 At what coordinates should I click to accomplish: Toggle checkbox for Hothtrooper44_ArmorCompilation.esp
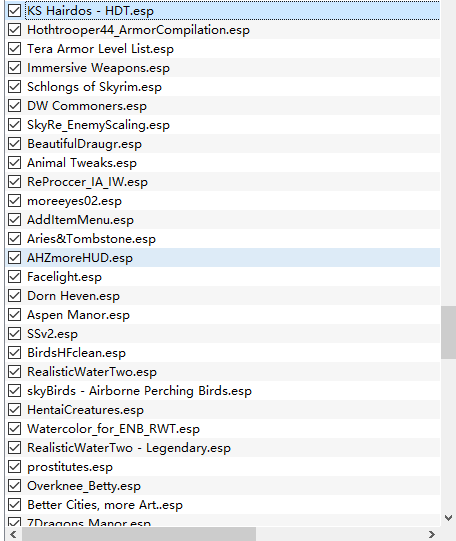click(x=14, y=30)
